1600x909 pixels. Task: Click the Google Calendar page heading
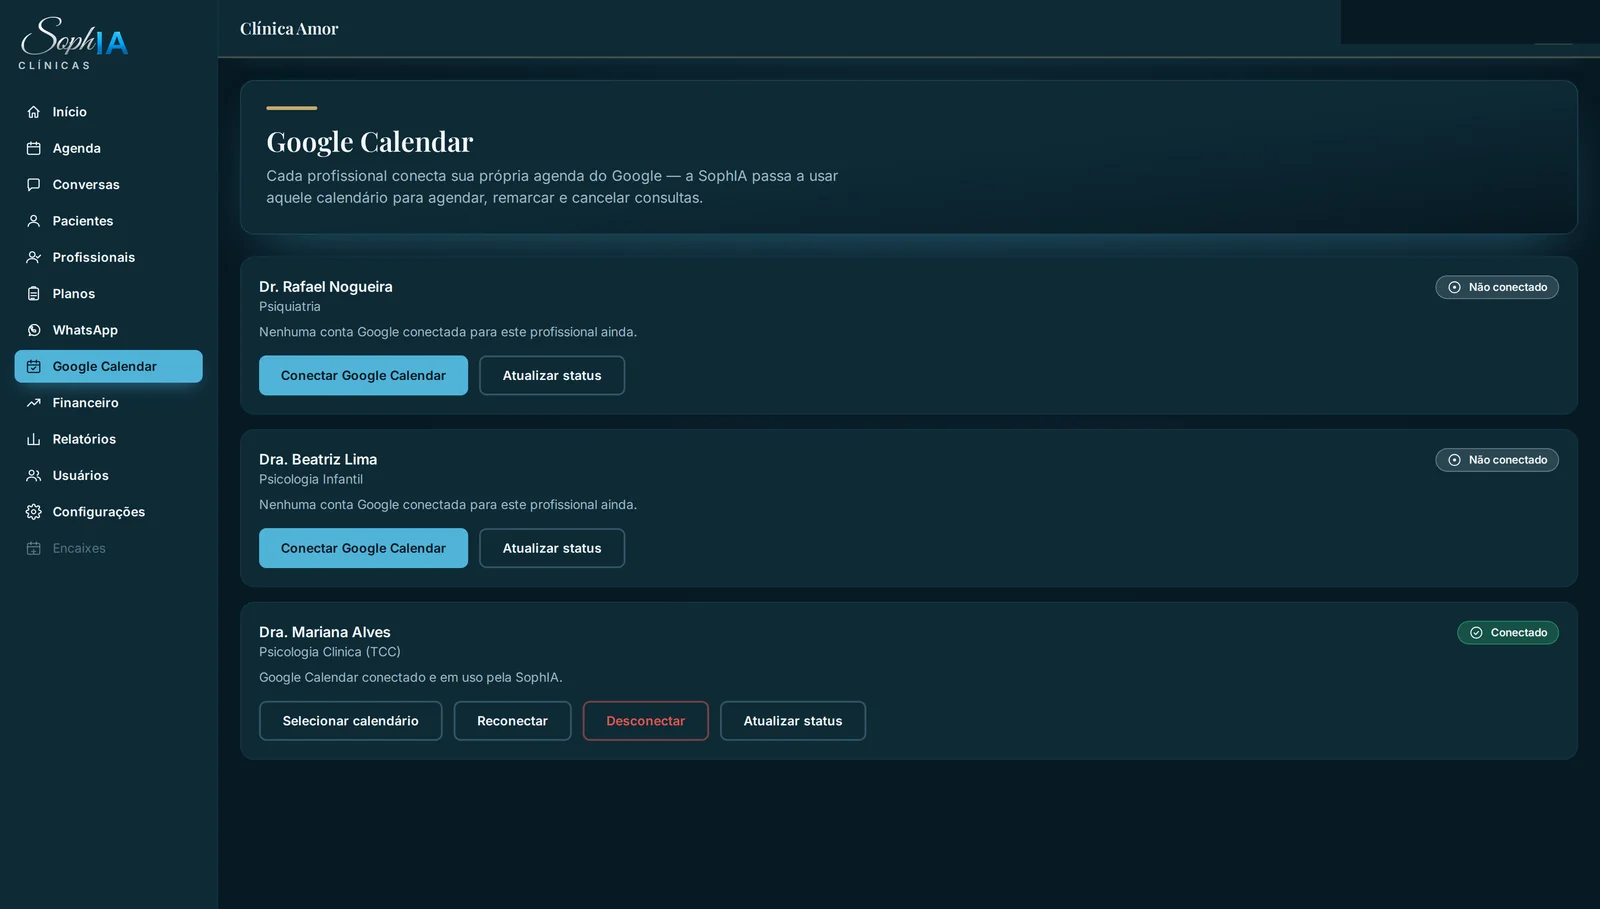coord(370,142)
